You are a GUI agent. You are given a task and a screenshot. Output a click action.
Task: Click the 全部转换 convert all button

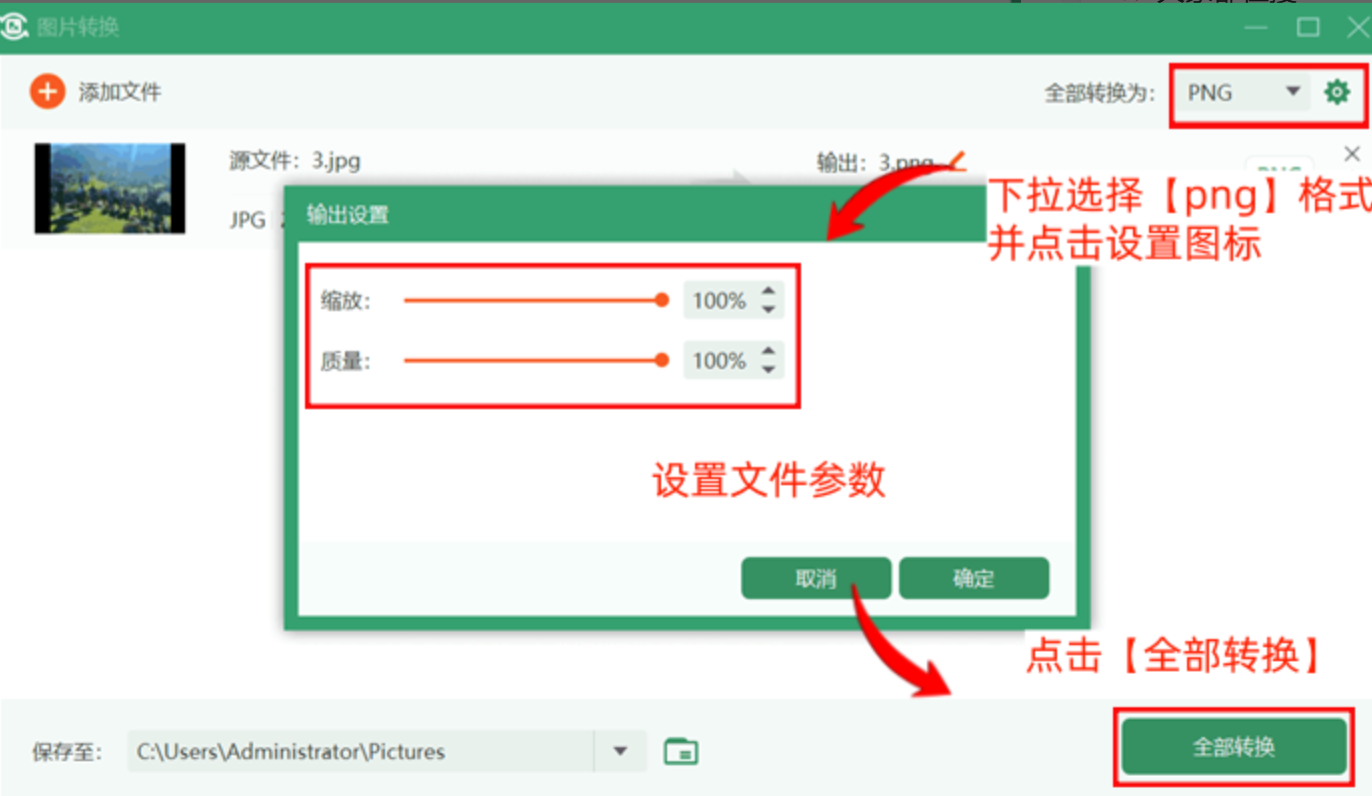pyautogui.click(x=1234, y=747)
